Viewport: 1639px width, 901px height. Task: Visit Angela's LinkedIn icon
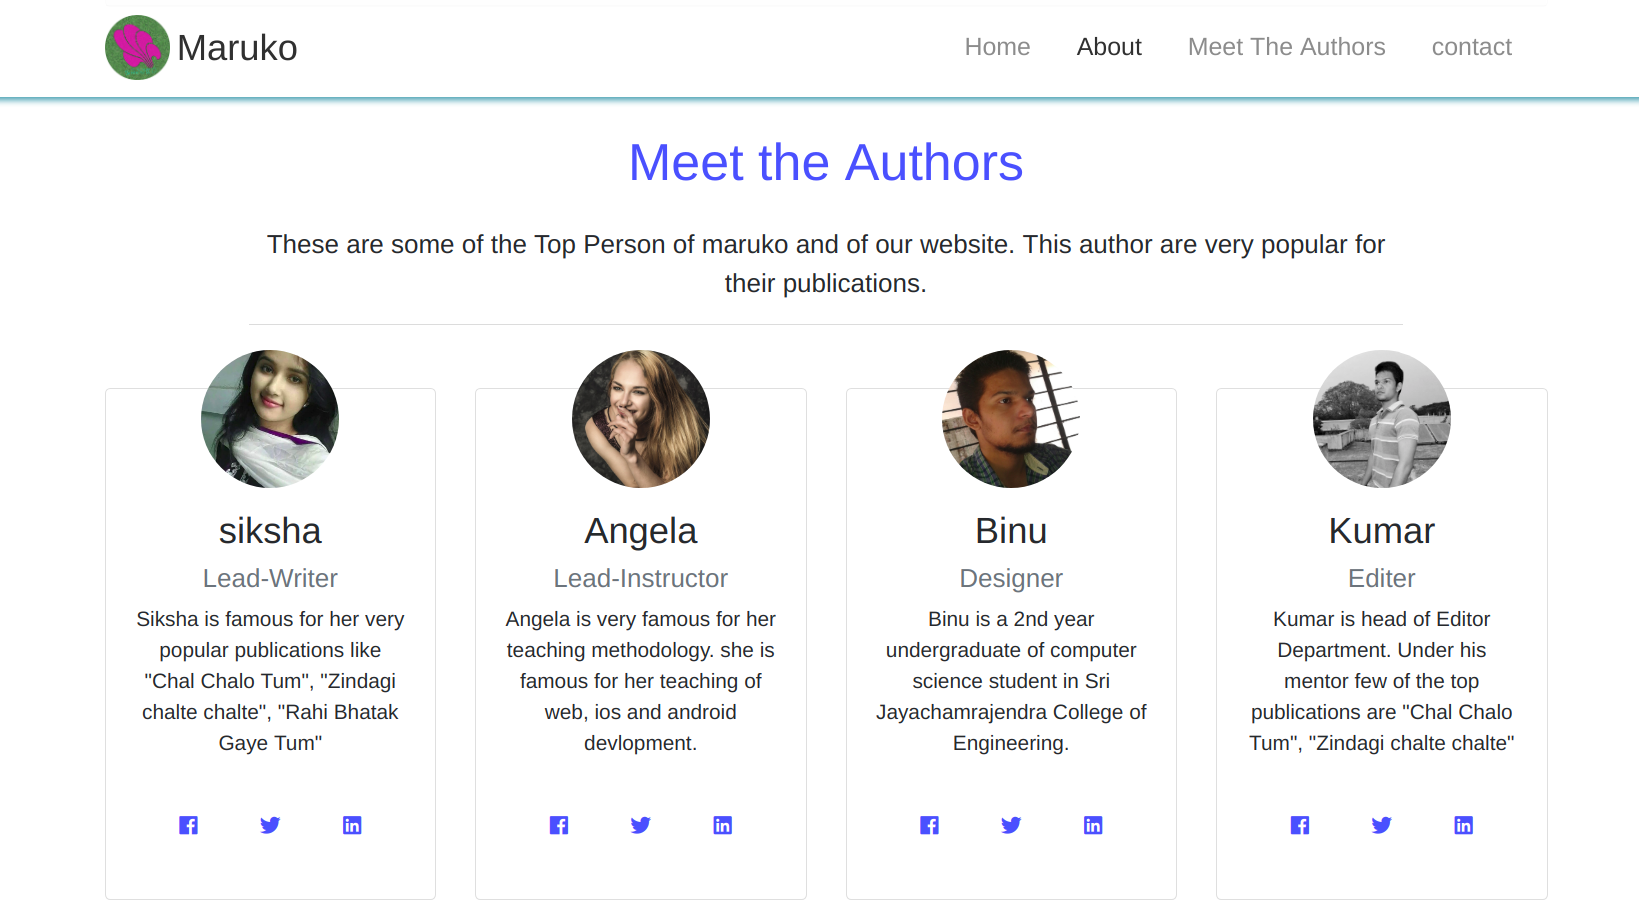pyautogui.click(x=723, y=825)
